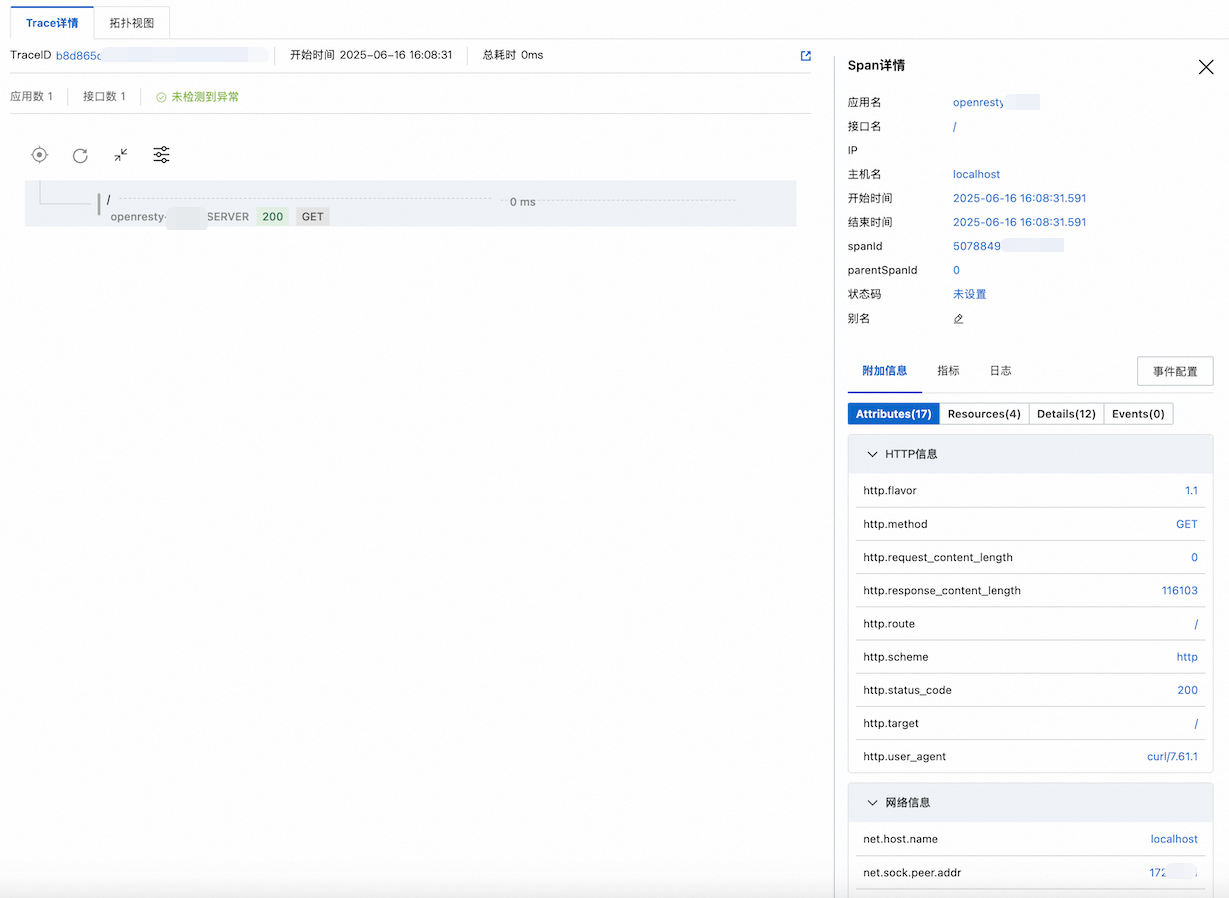Select the 日志 tab
The image size is (1229, 898).
[x=1000, y=371]
